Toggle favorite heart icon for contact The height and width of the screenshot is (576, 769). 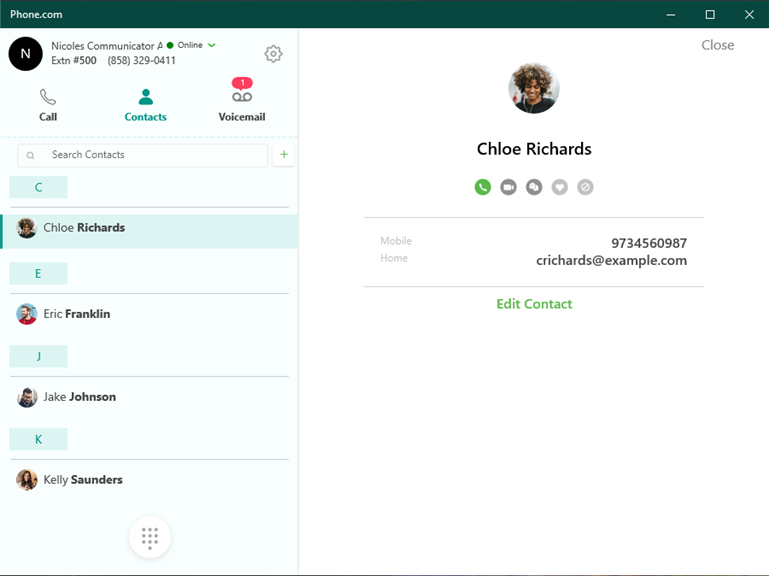coord(560,187)
